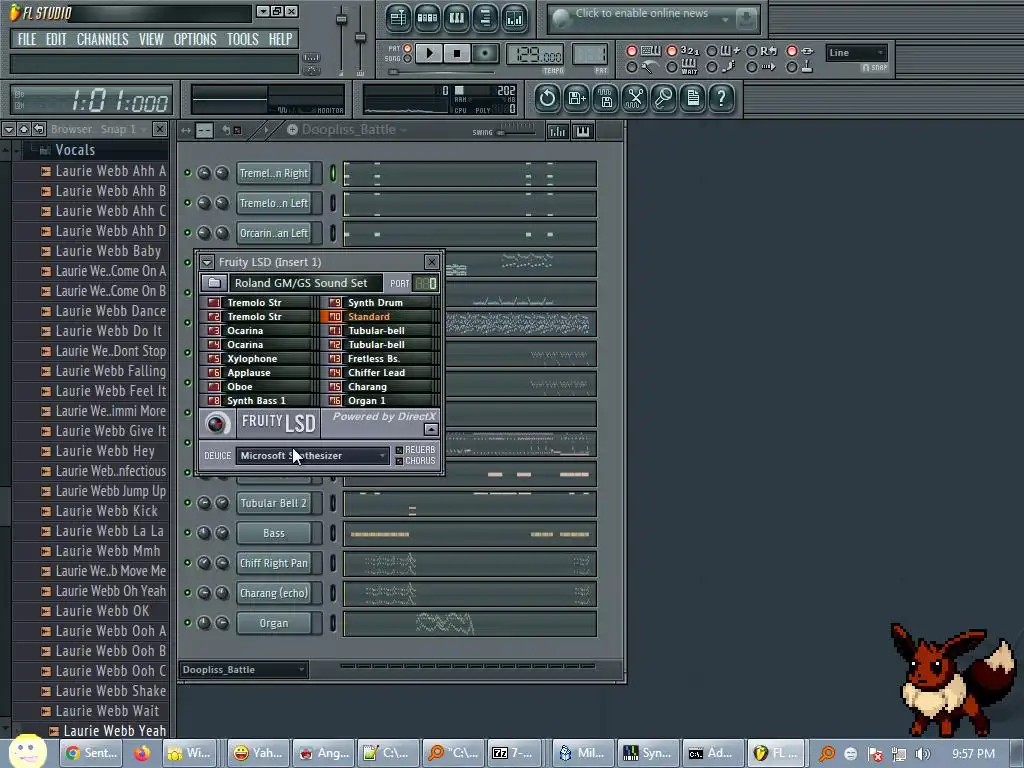
Task: Open the VIEW menu
Action: (151, 39)
